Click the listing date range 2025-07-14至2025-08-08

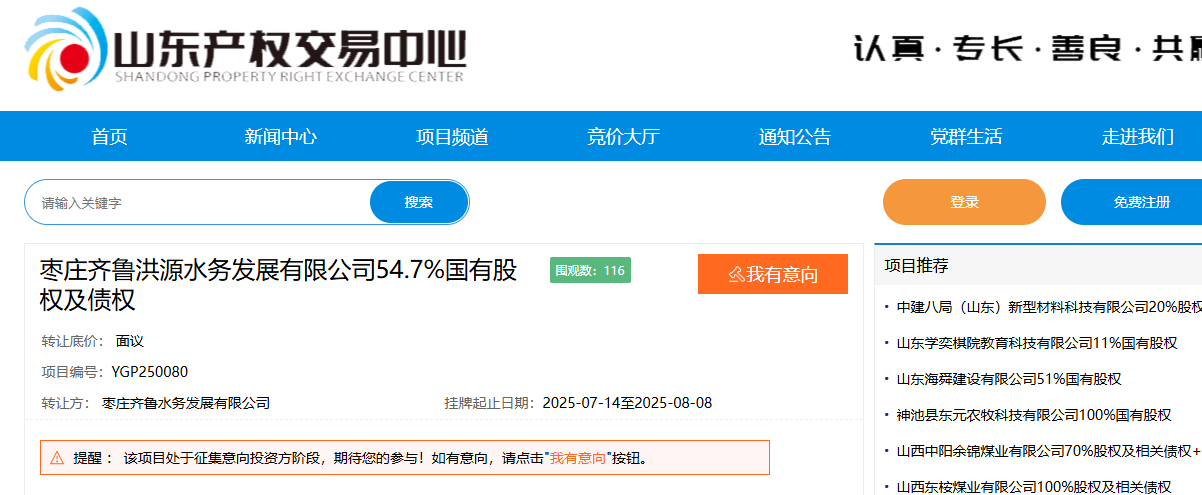(627, 403)
